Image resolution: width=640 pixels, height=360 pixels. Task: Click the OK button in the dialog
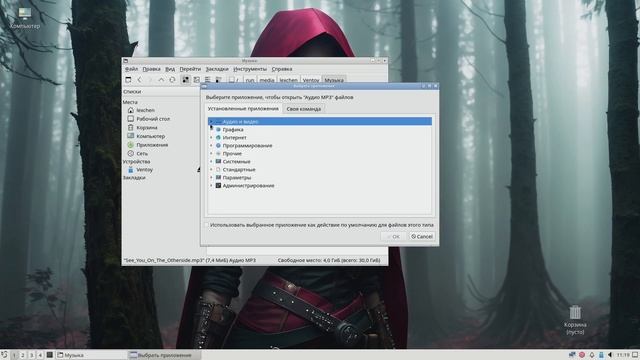tap(393, 236)
